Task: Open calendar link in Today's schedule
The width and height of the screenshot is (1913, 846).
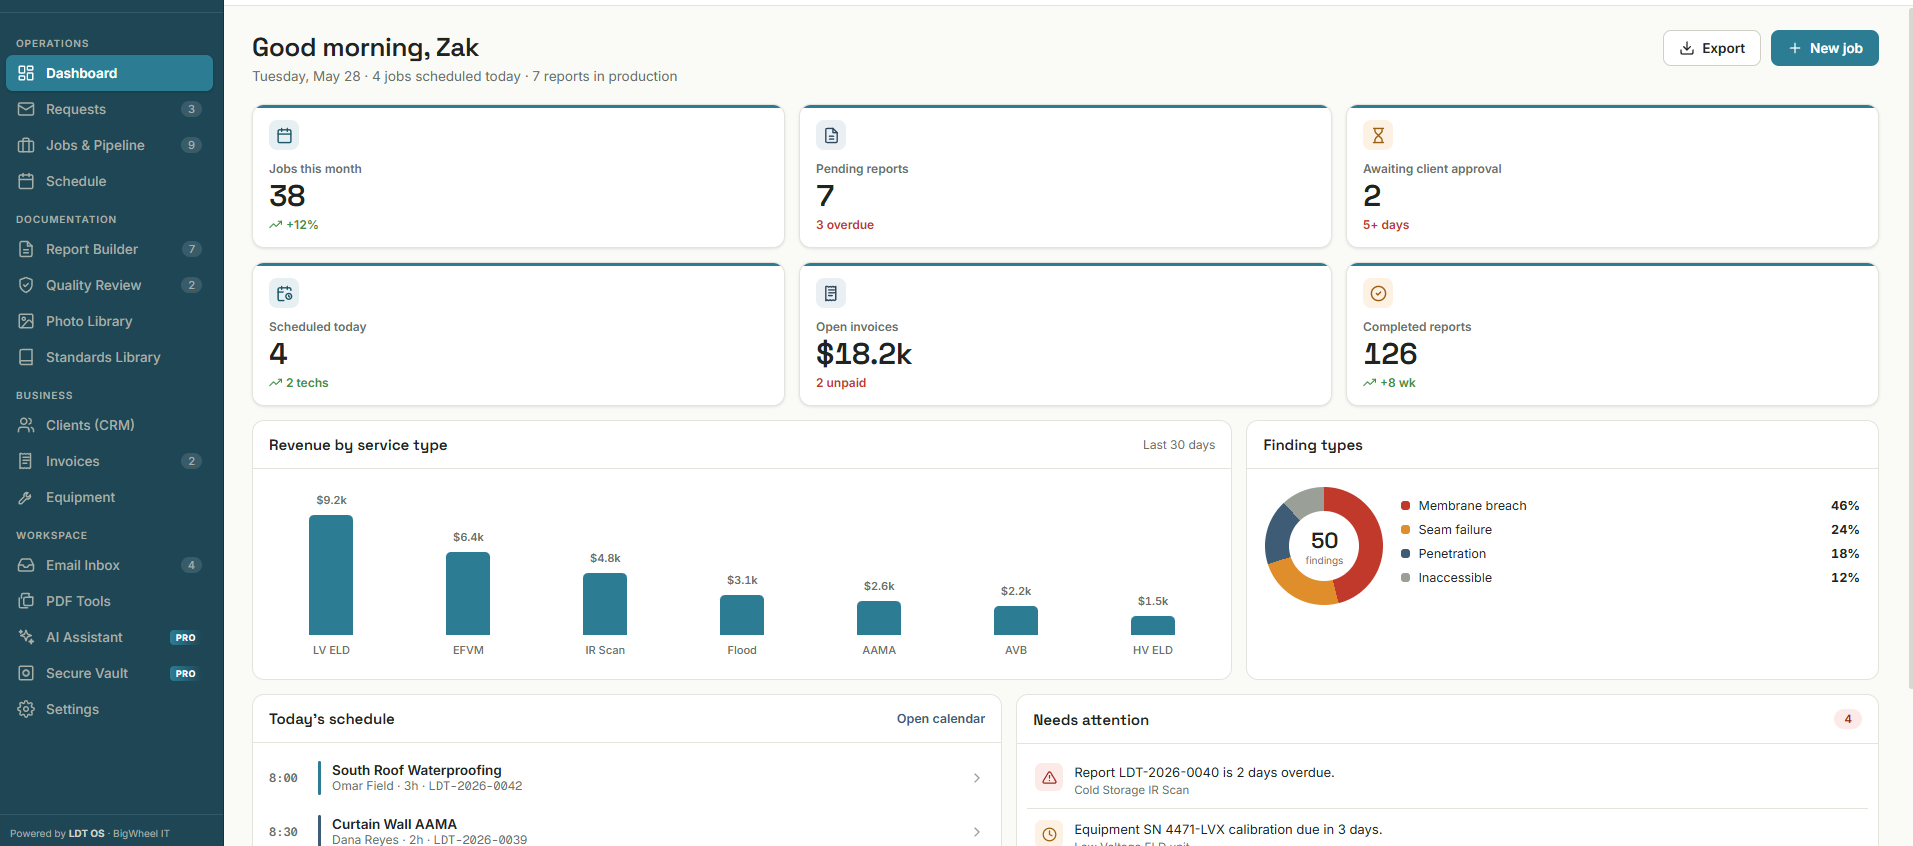Action: tap(940, 719)
